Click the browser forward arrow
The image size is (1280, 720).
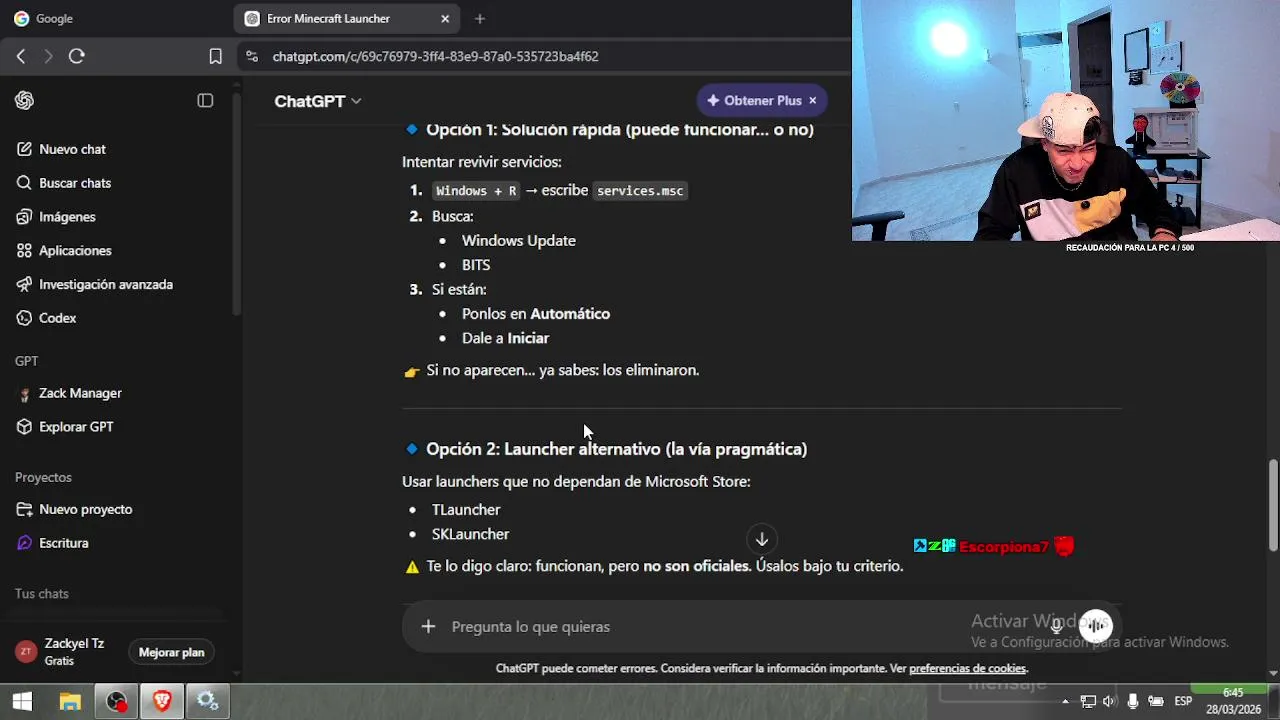(48, 57)
